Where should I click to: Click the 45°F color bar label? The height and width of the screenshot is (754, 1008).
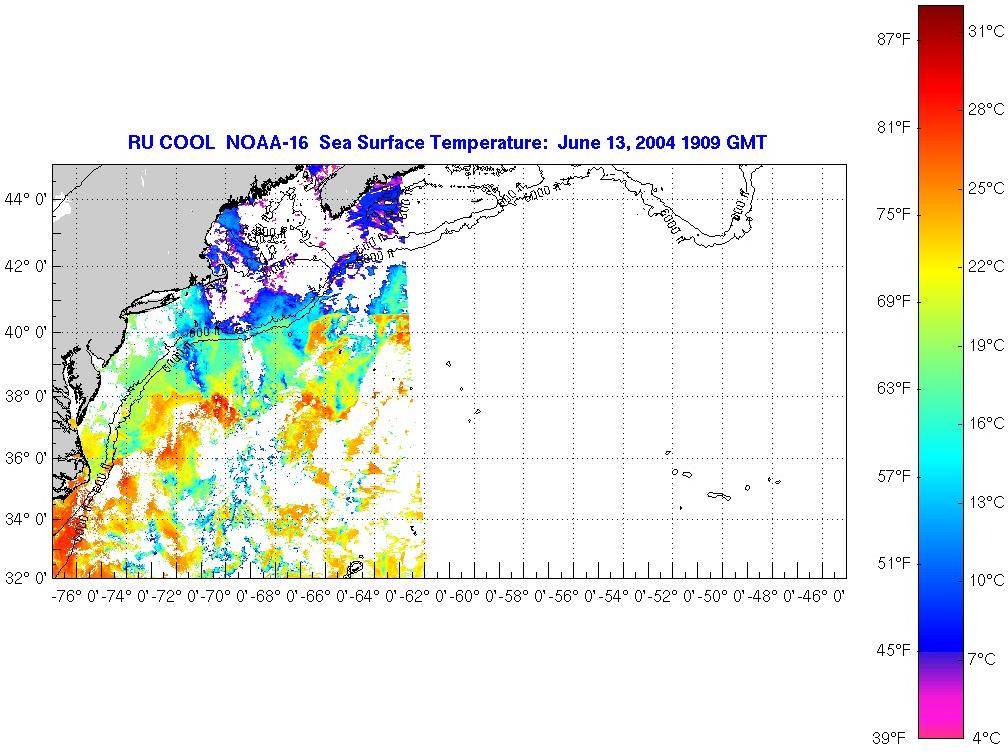pos(894,651)
